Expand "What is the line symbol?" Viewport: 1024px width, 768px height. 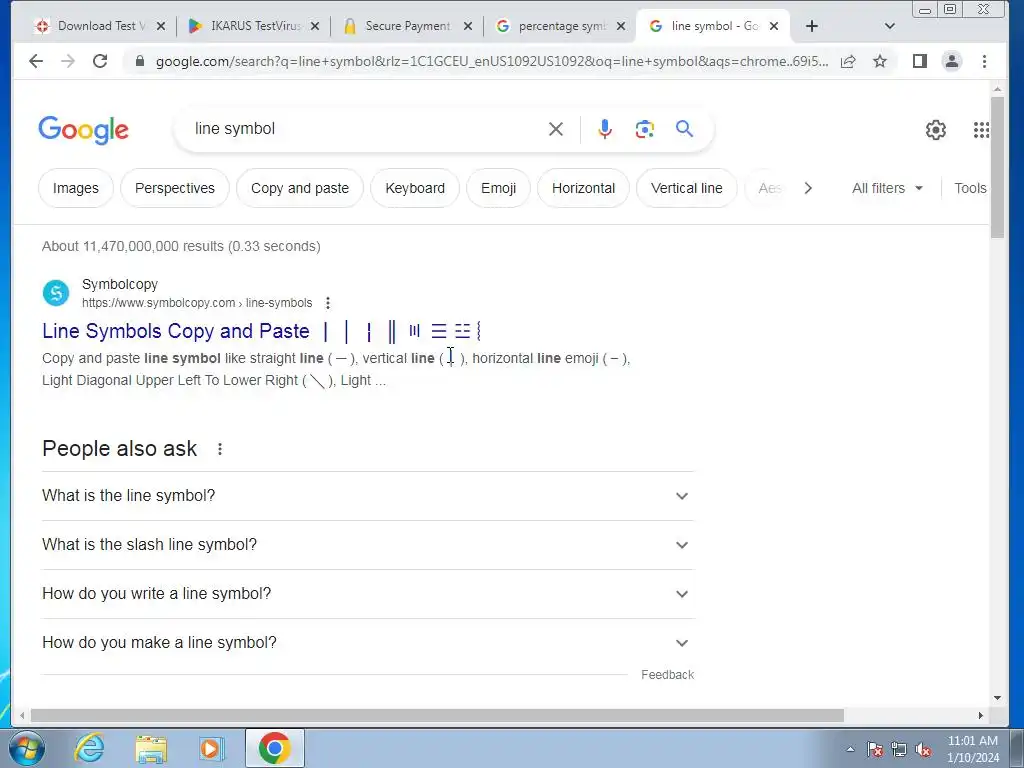(x=368, y=496)
